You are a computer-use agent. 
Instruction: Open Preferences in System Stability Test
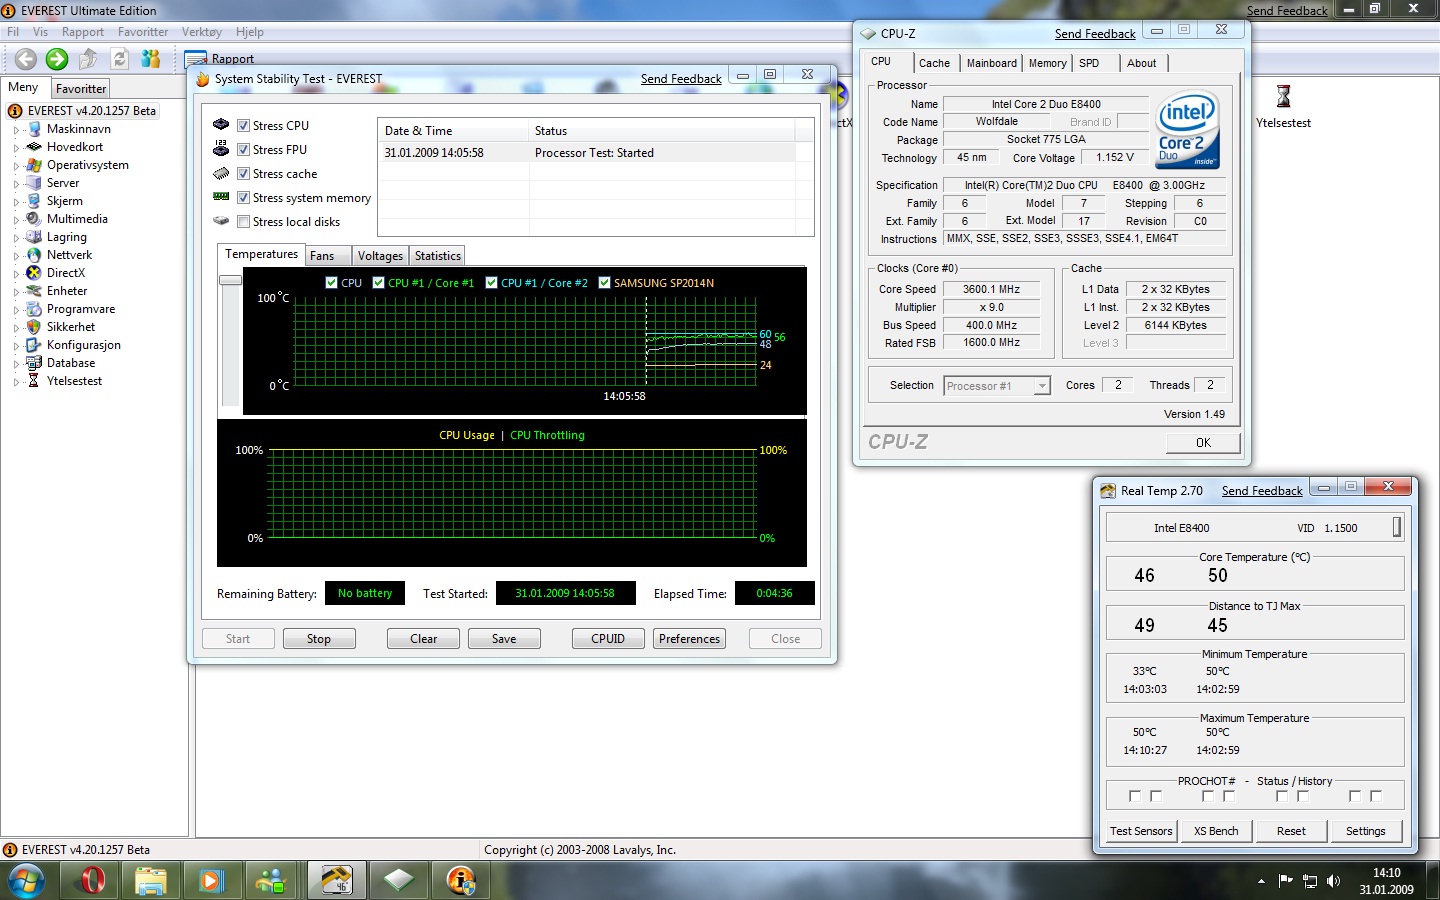point(690,639)
